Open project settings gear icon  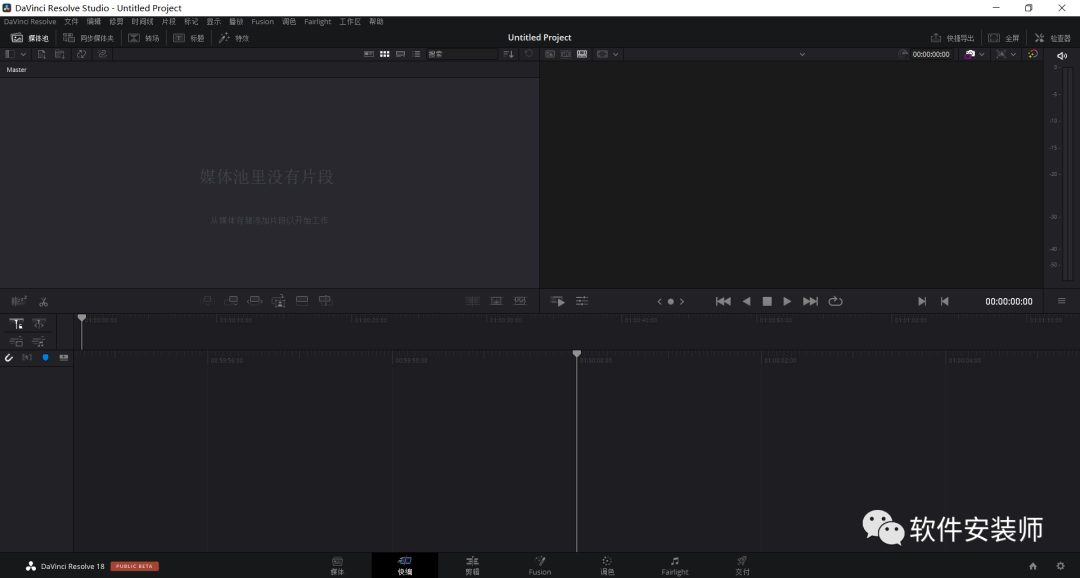point(1061,566)
